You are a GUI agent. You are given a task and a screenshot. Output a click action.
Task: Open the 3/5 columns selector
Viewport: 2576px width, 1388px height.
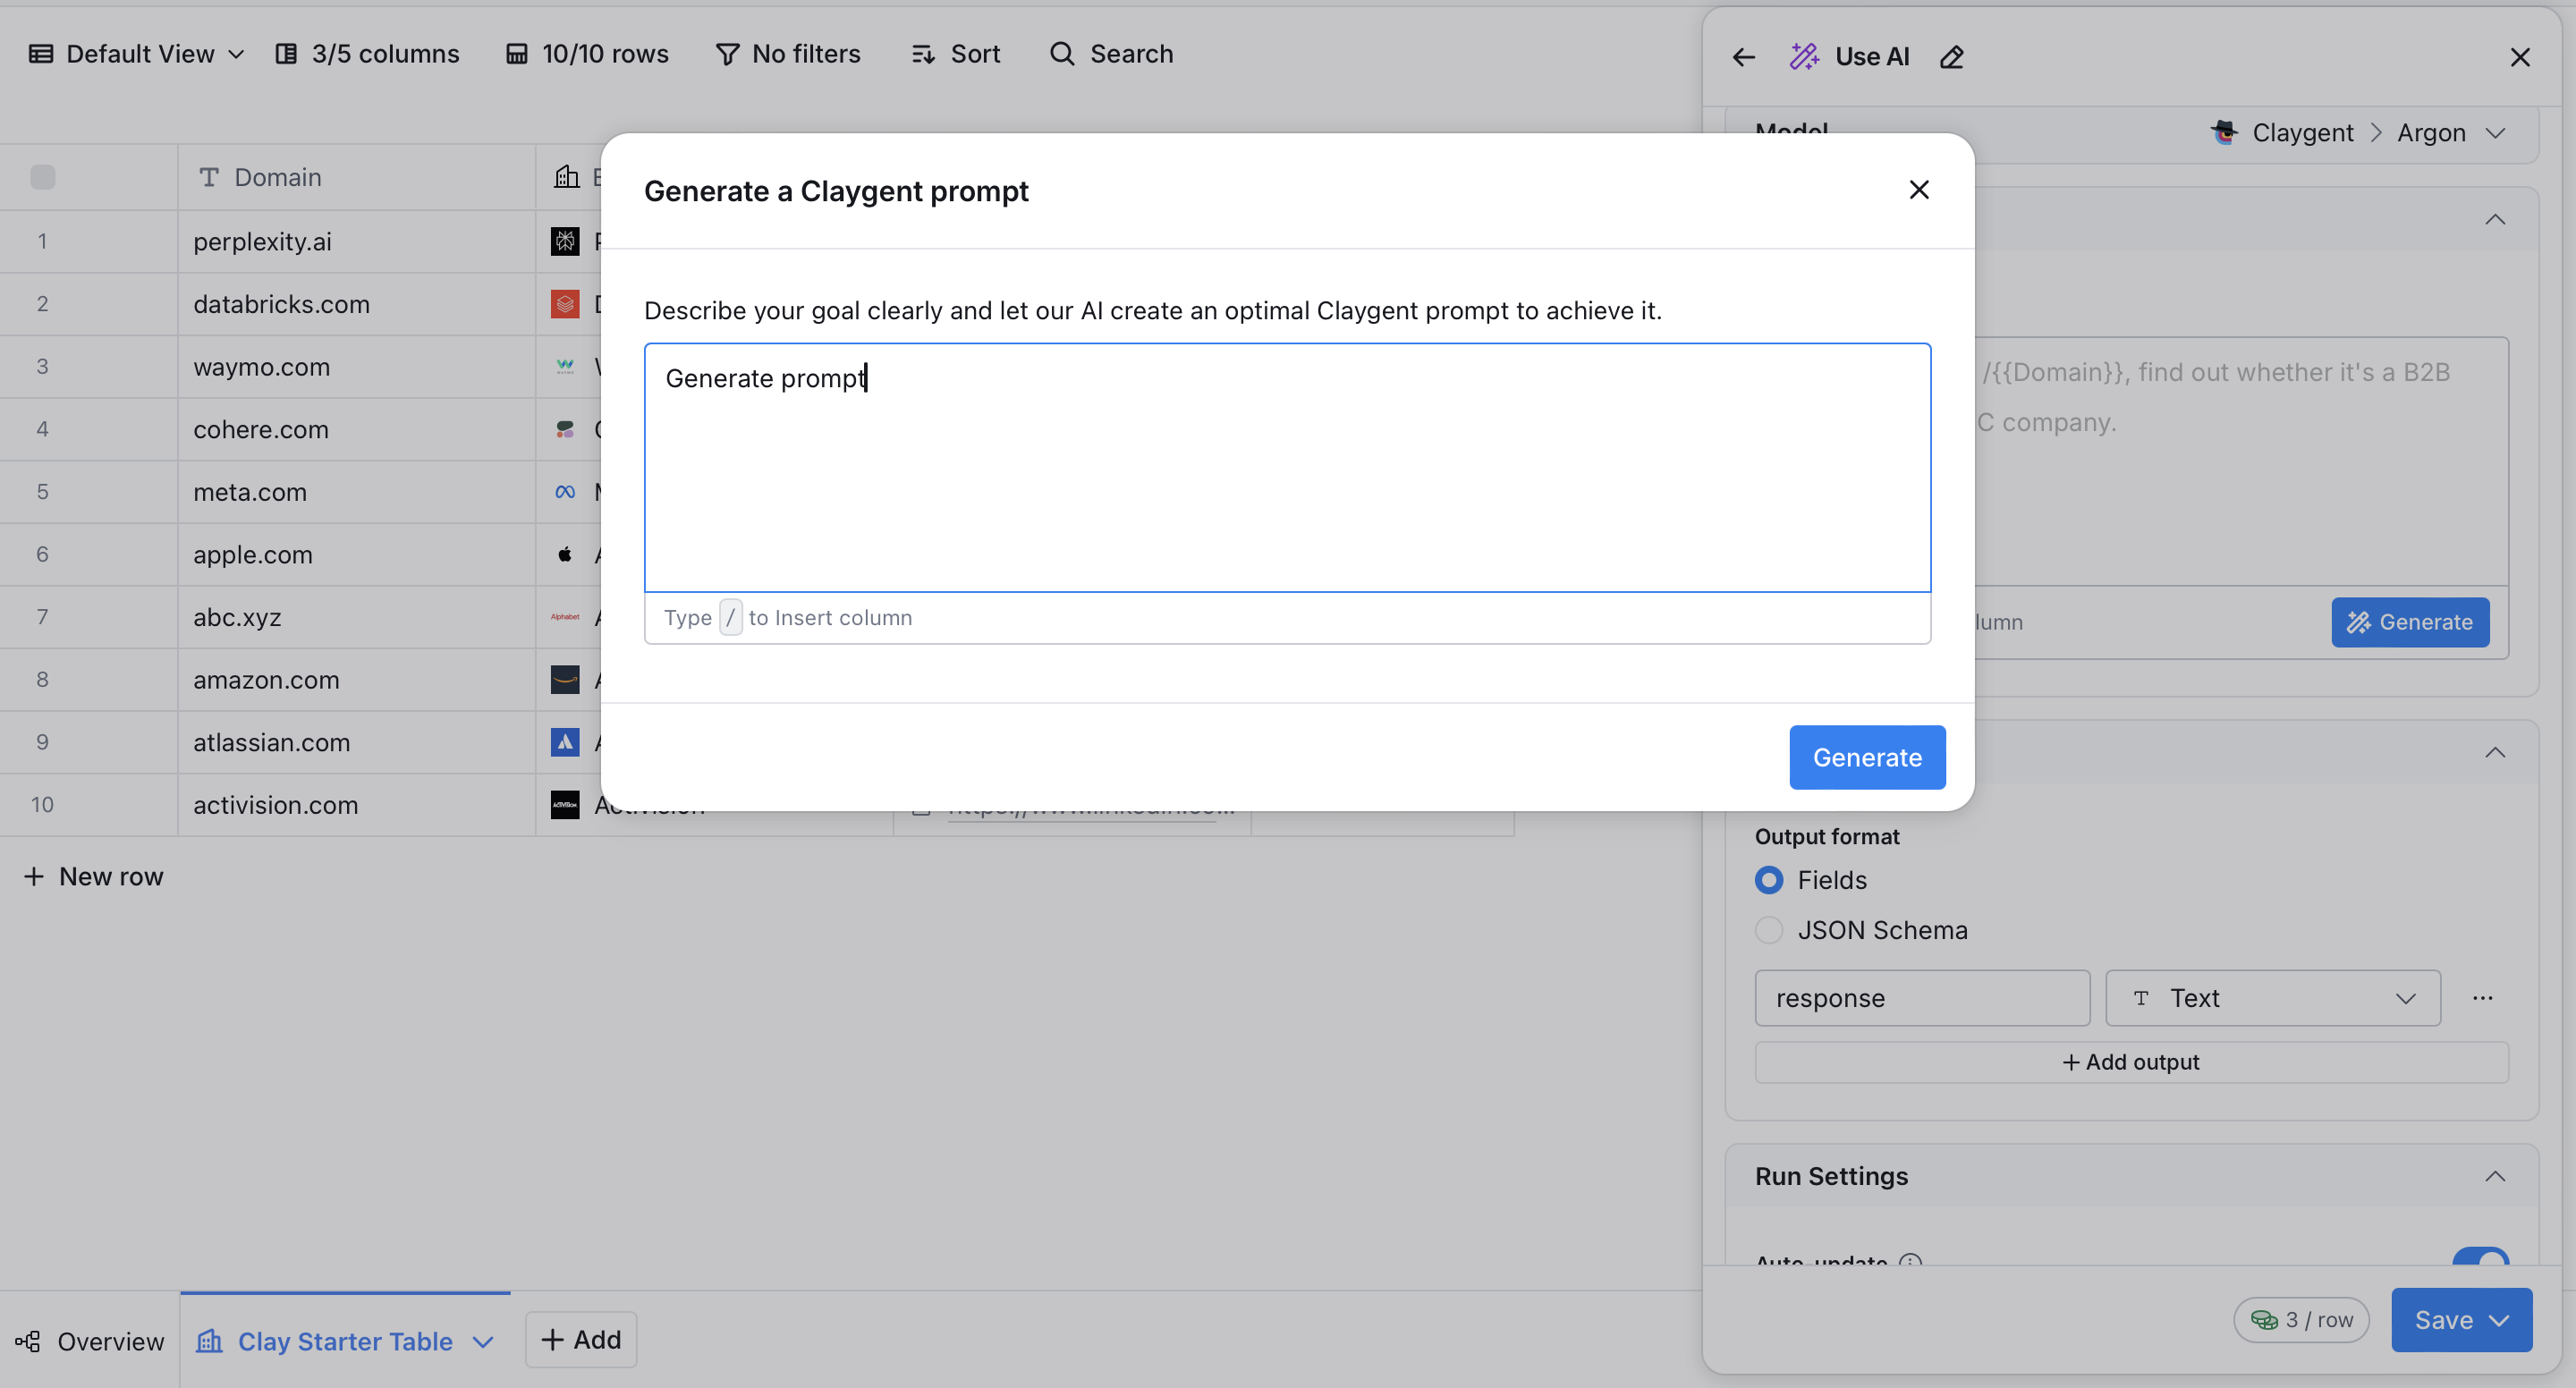click(x=367, y=54)
